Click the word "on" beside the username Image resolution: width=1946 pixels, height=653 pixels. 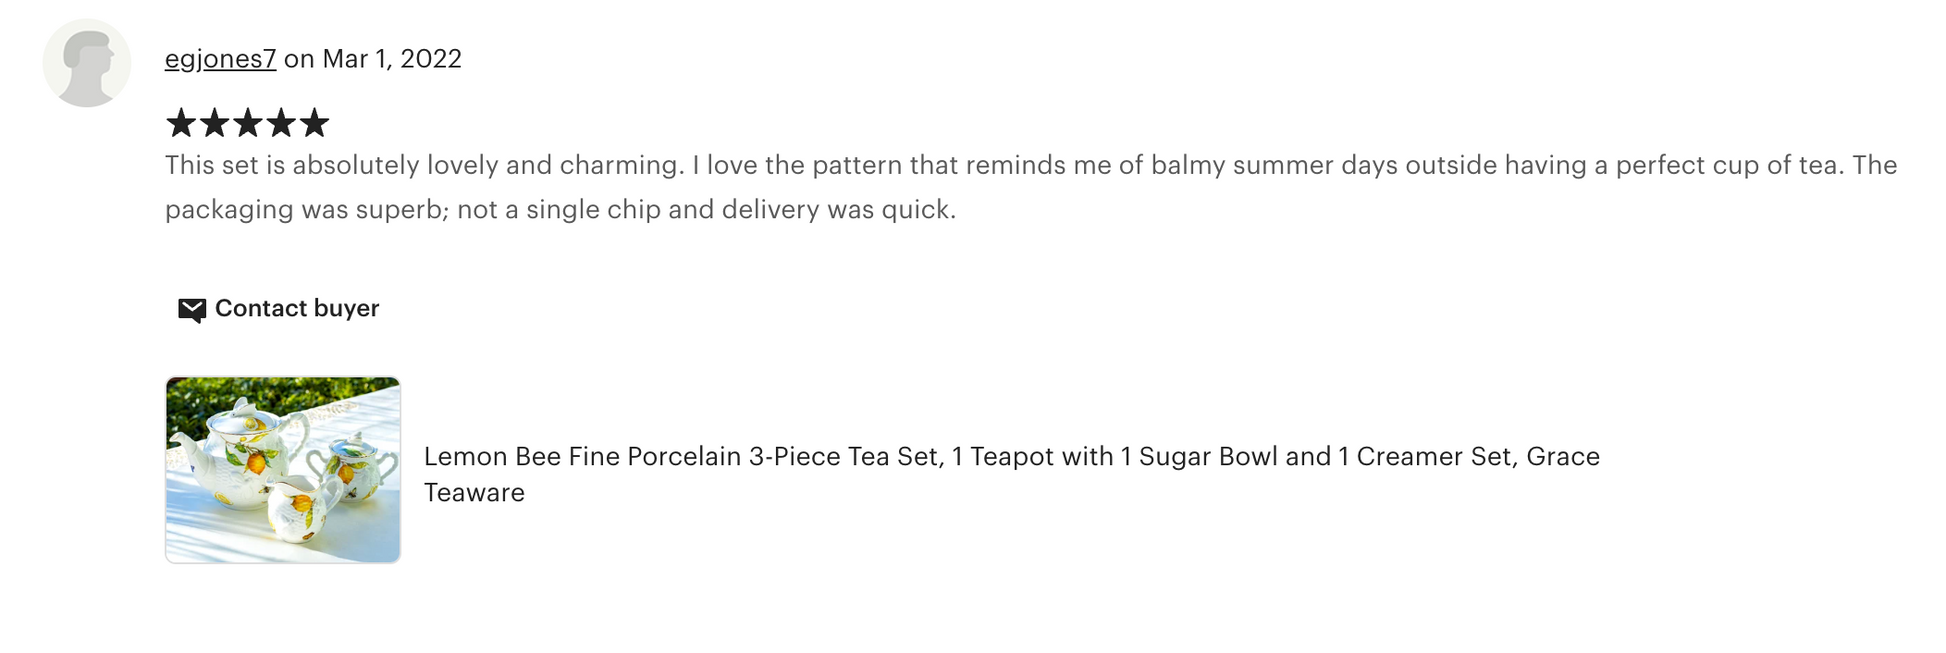tap(299, 59)
